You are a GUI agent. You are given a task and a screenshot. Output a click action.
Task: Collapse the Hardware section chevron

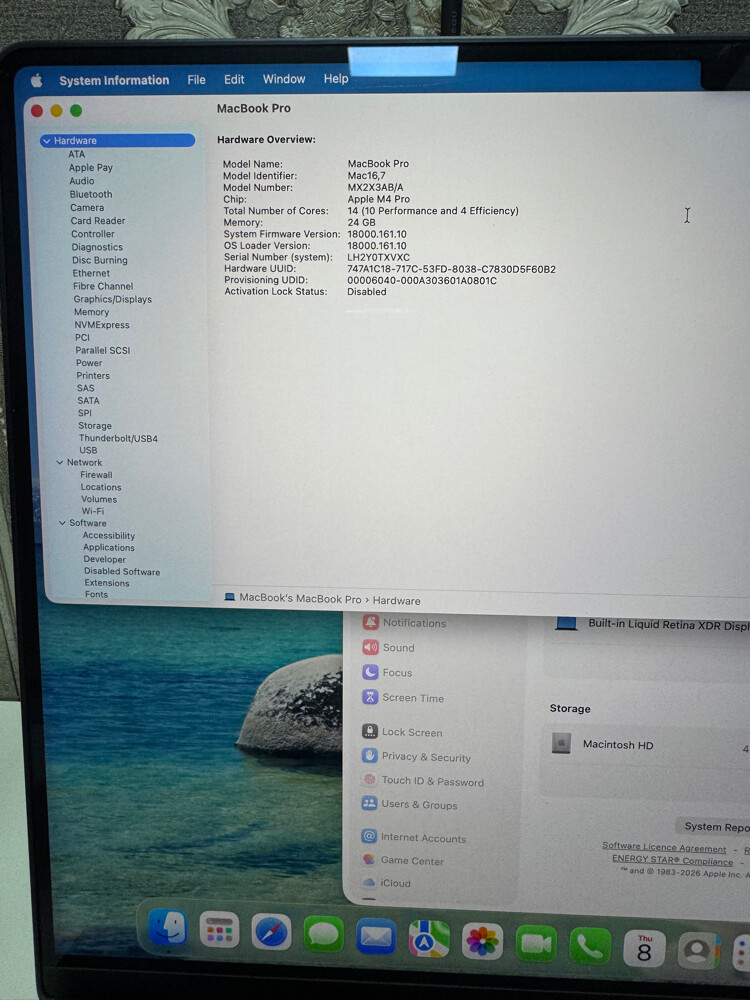[47, 141]
